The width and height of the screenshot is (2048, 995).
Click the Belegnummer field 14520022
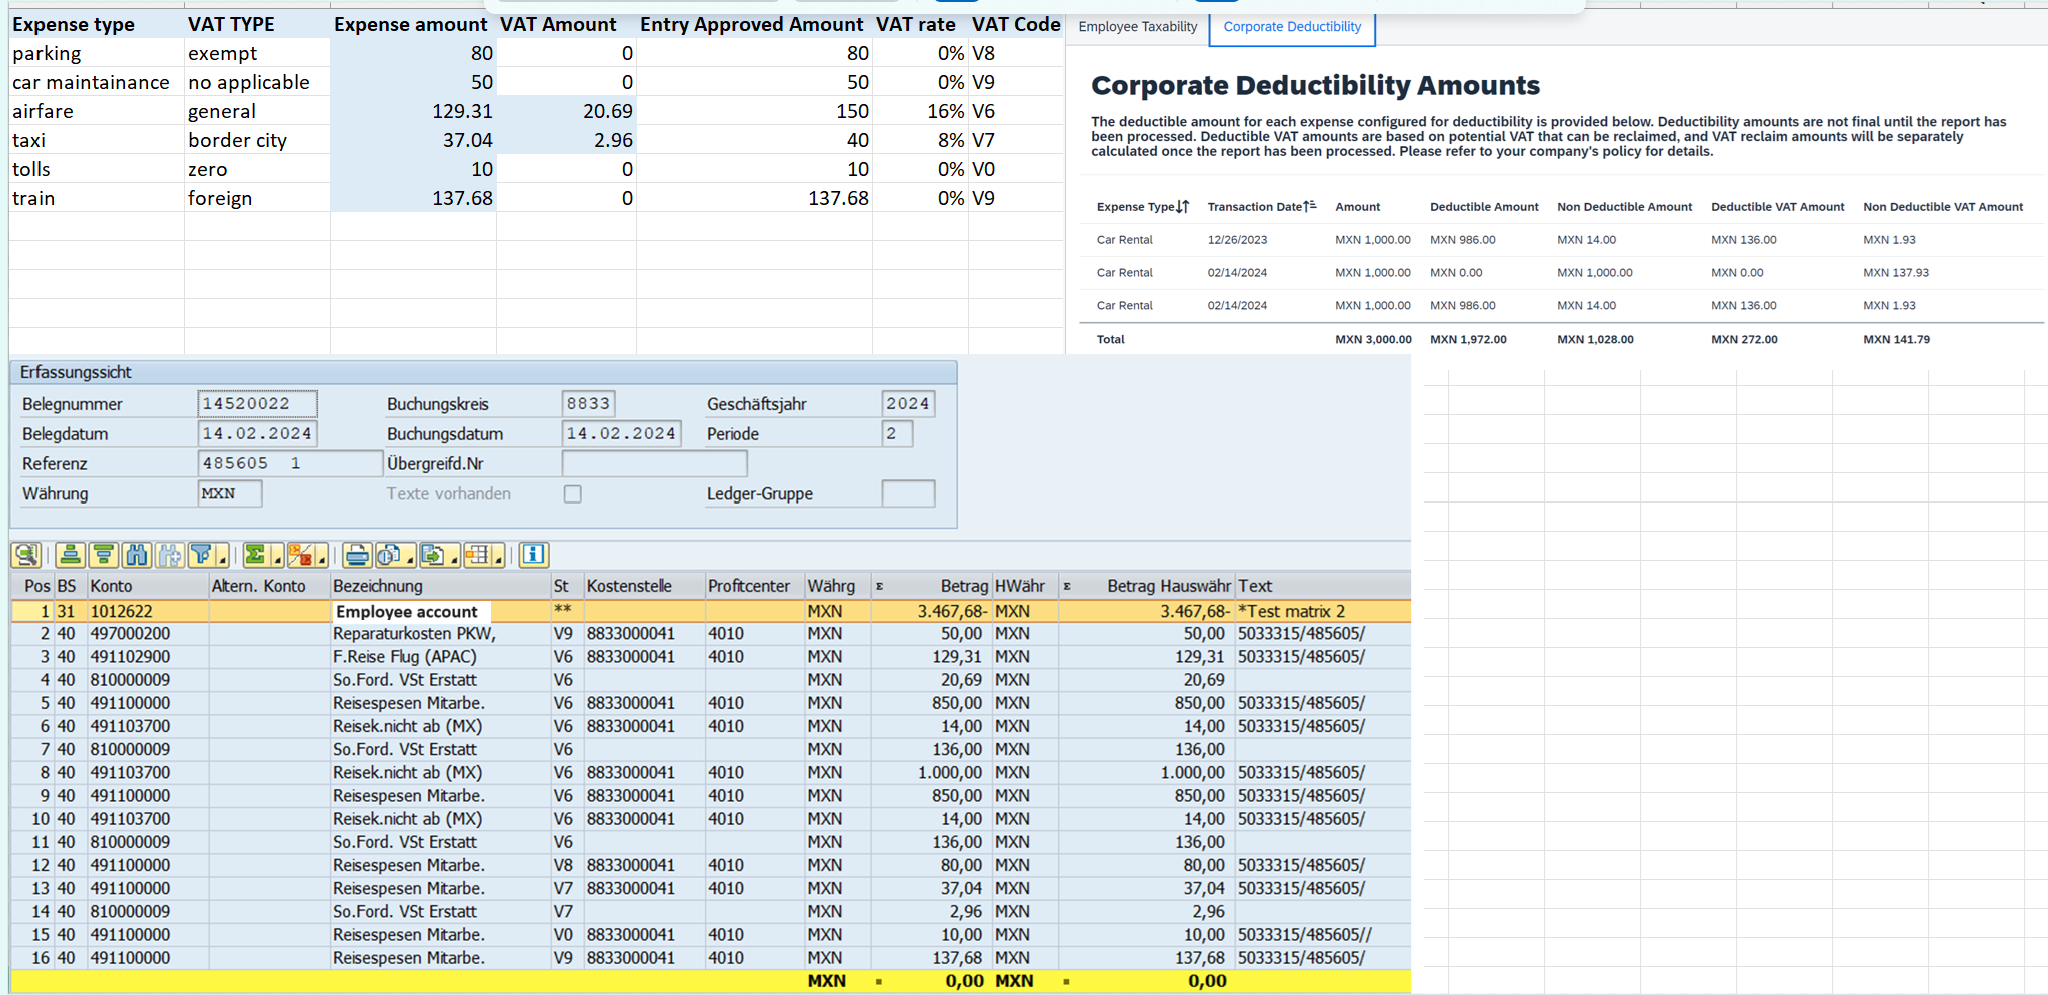pyautogui.click(x=257, y=404)
